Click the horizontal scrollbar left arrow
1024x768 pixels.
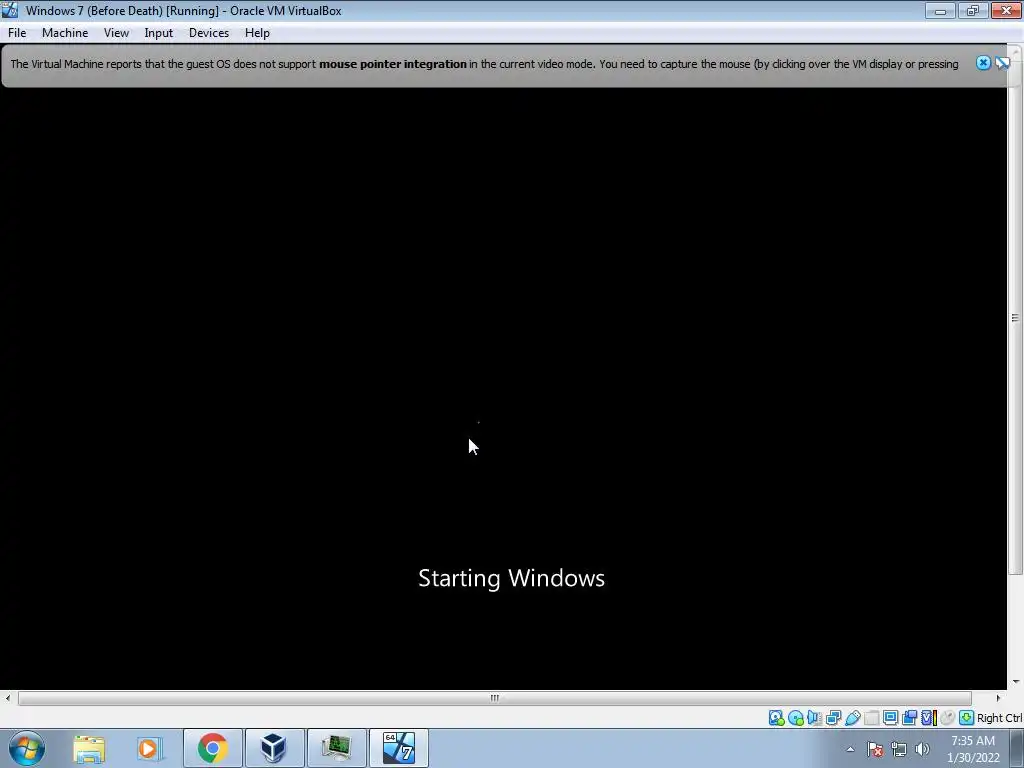(x=8, y=698)
